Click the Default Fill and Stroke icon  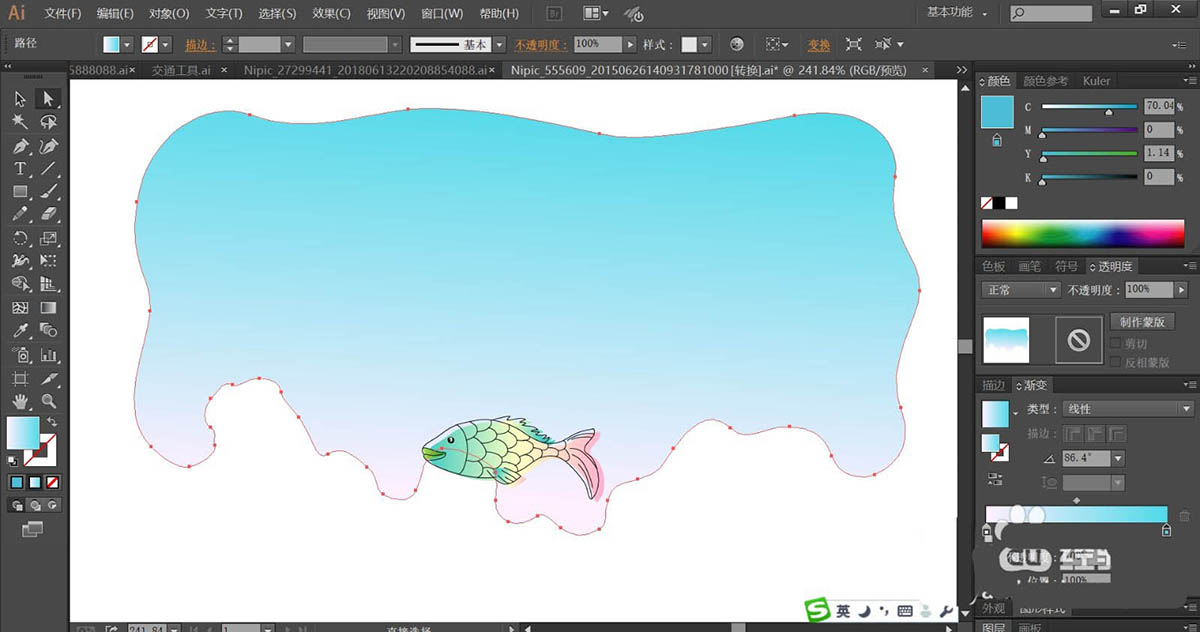click(13, 461)
